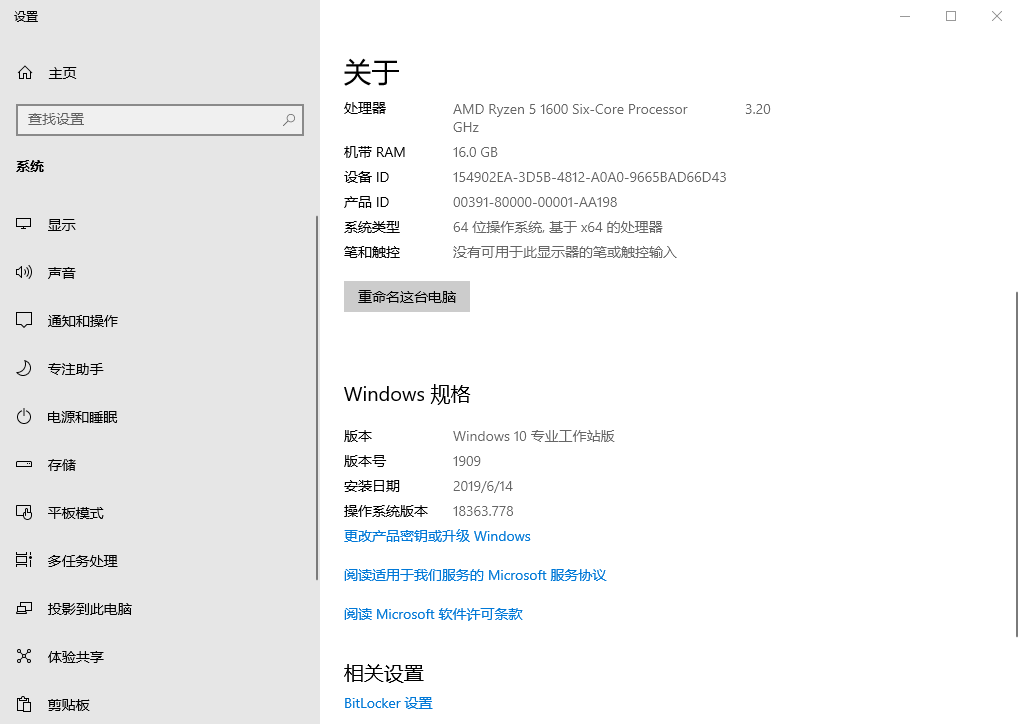Return to Settings home via 主页 entry
This screenshot has width=1020, height=724.
pyautogui.click(x=62, y=72)
